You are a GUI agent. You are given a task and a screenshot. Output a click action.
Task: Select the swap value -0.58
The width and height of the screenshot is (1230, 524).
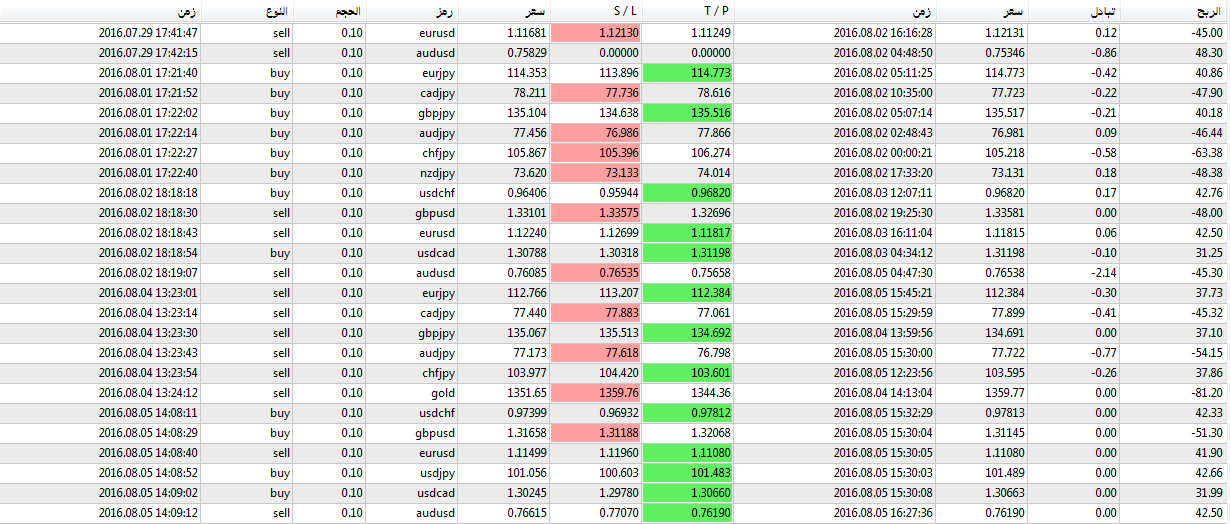tap(1105, 152)
